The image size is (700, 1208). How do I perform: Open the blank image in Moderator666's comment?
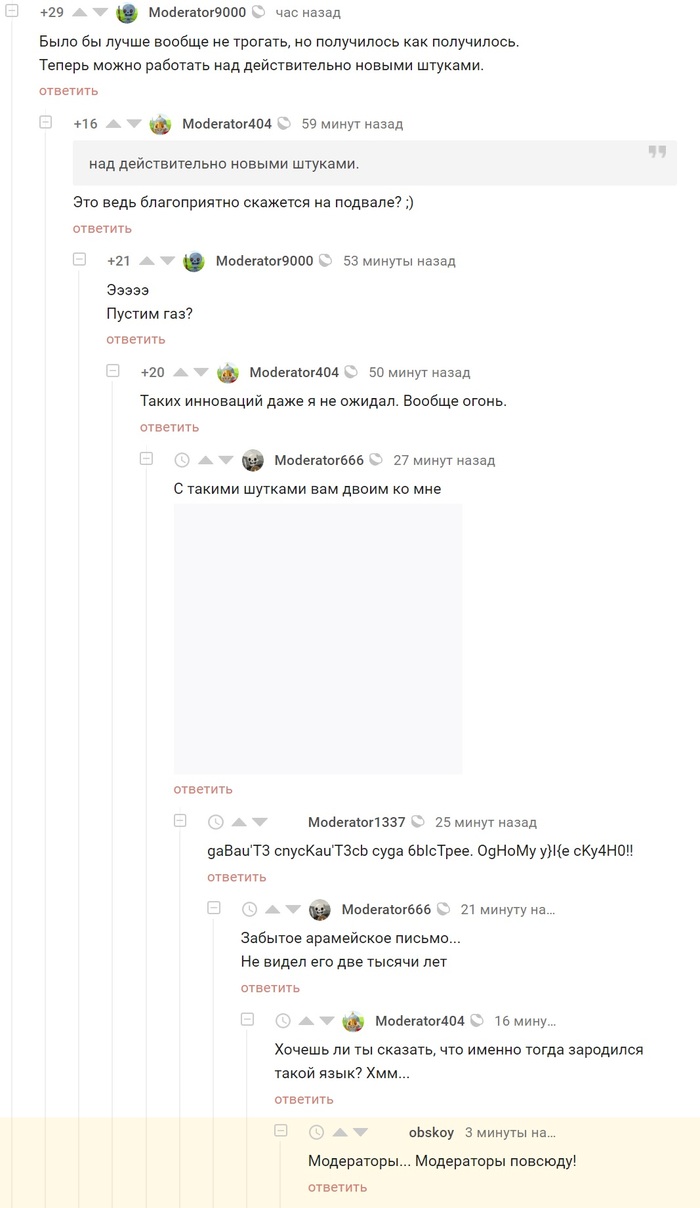[x=318, y=639]
